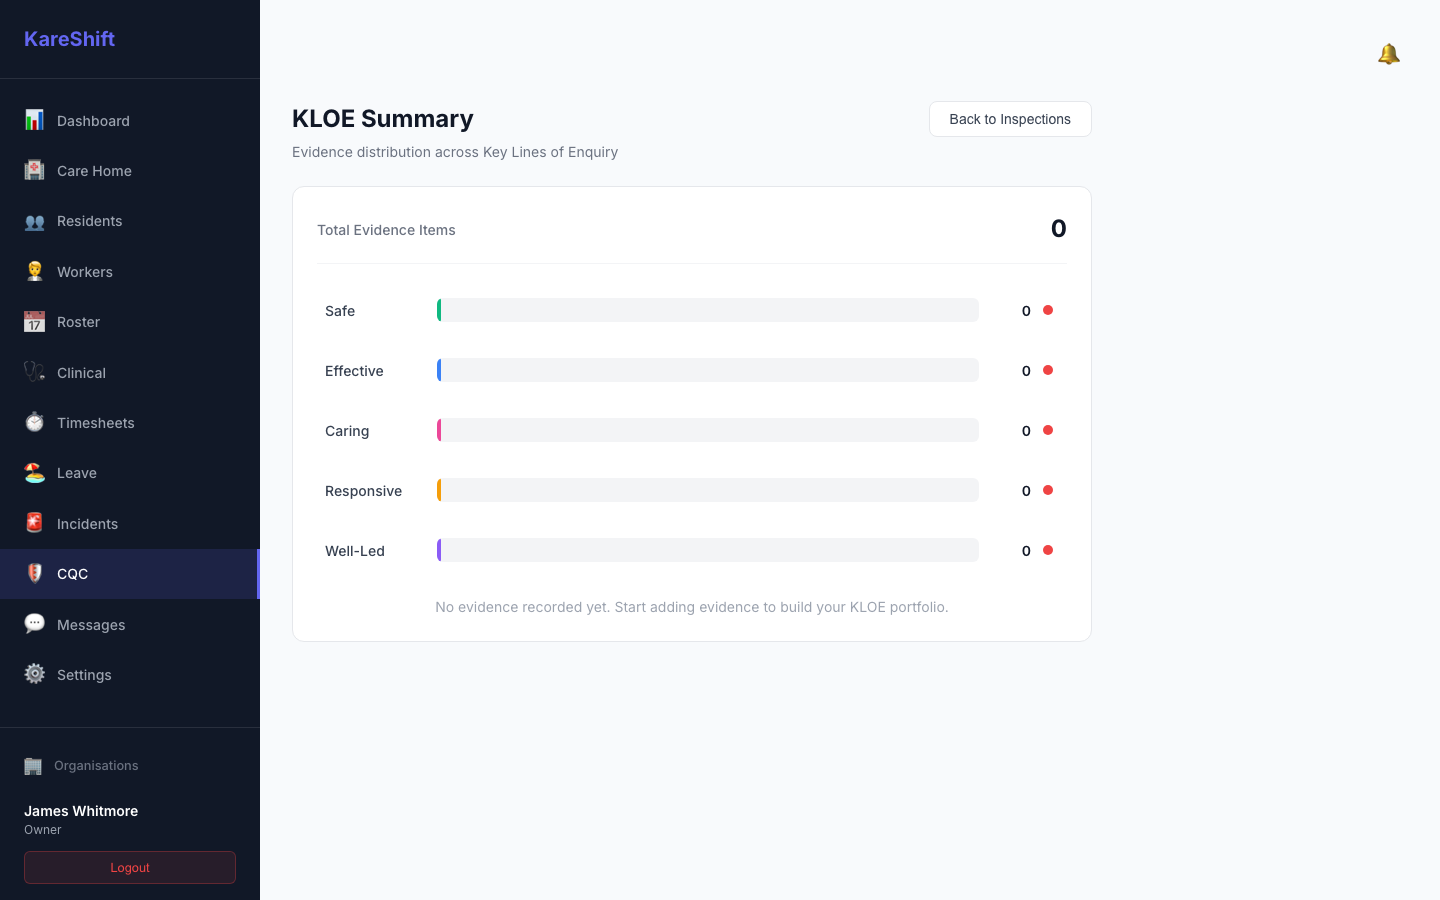
Task: Click the Safe evidence progress bar
Action: tap(708, 310)
